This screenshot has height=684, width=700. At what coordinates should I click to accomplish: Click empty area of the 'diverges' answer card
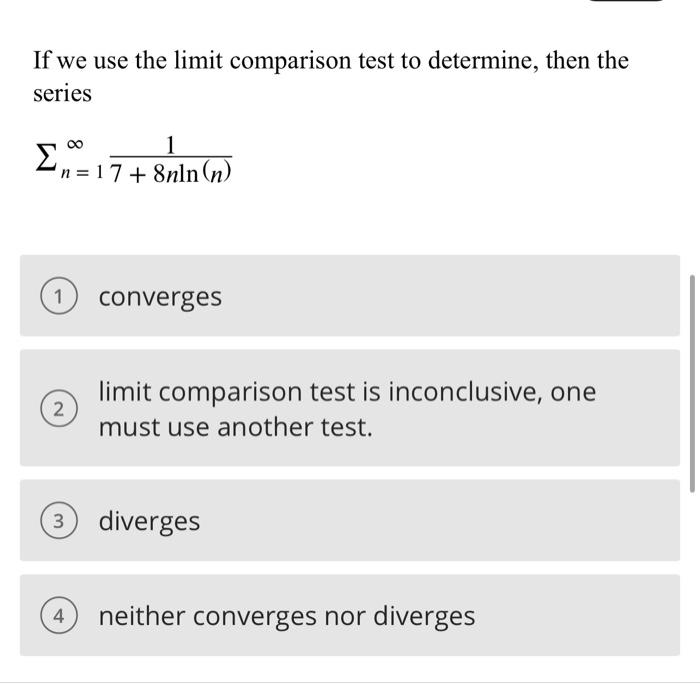tap(446, 521)
